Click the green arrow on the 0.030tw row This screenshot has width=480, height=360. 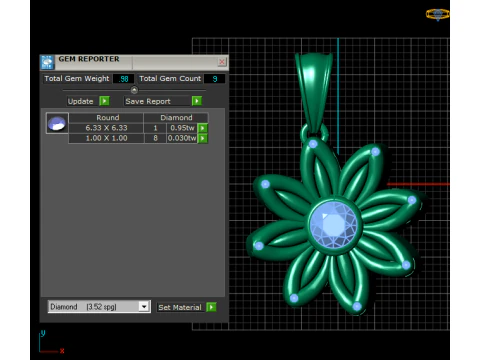202,138
